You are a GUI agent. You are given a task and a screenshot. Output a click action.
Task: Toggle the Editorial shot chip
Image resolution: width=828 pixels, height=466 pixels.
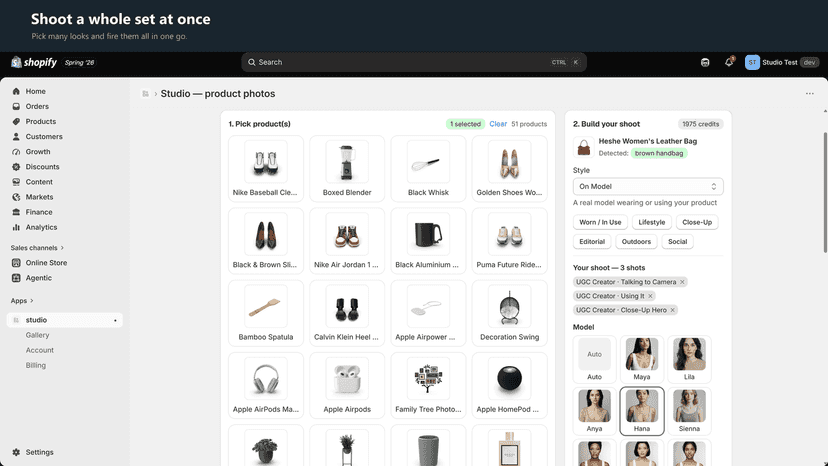tap(592, 242)
